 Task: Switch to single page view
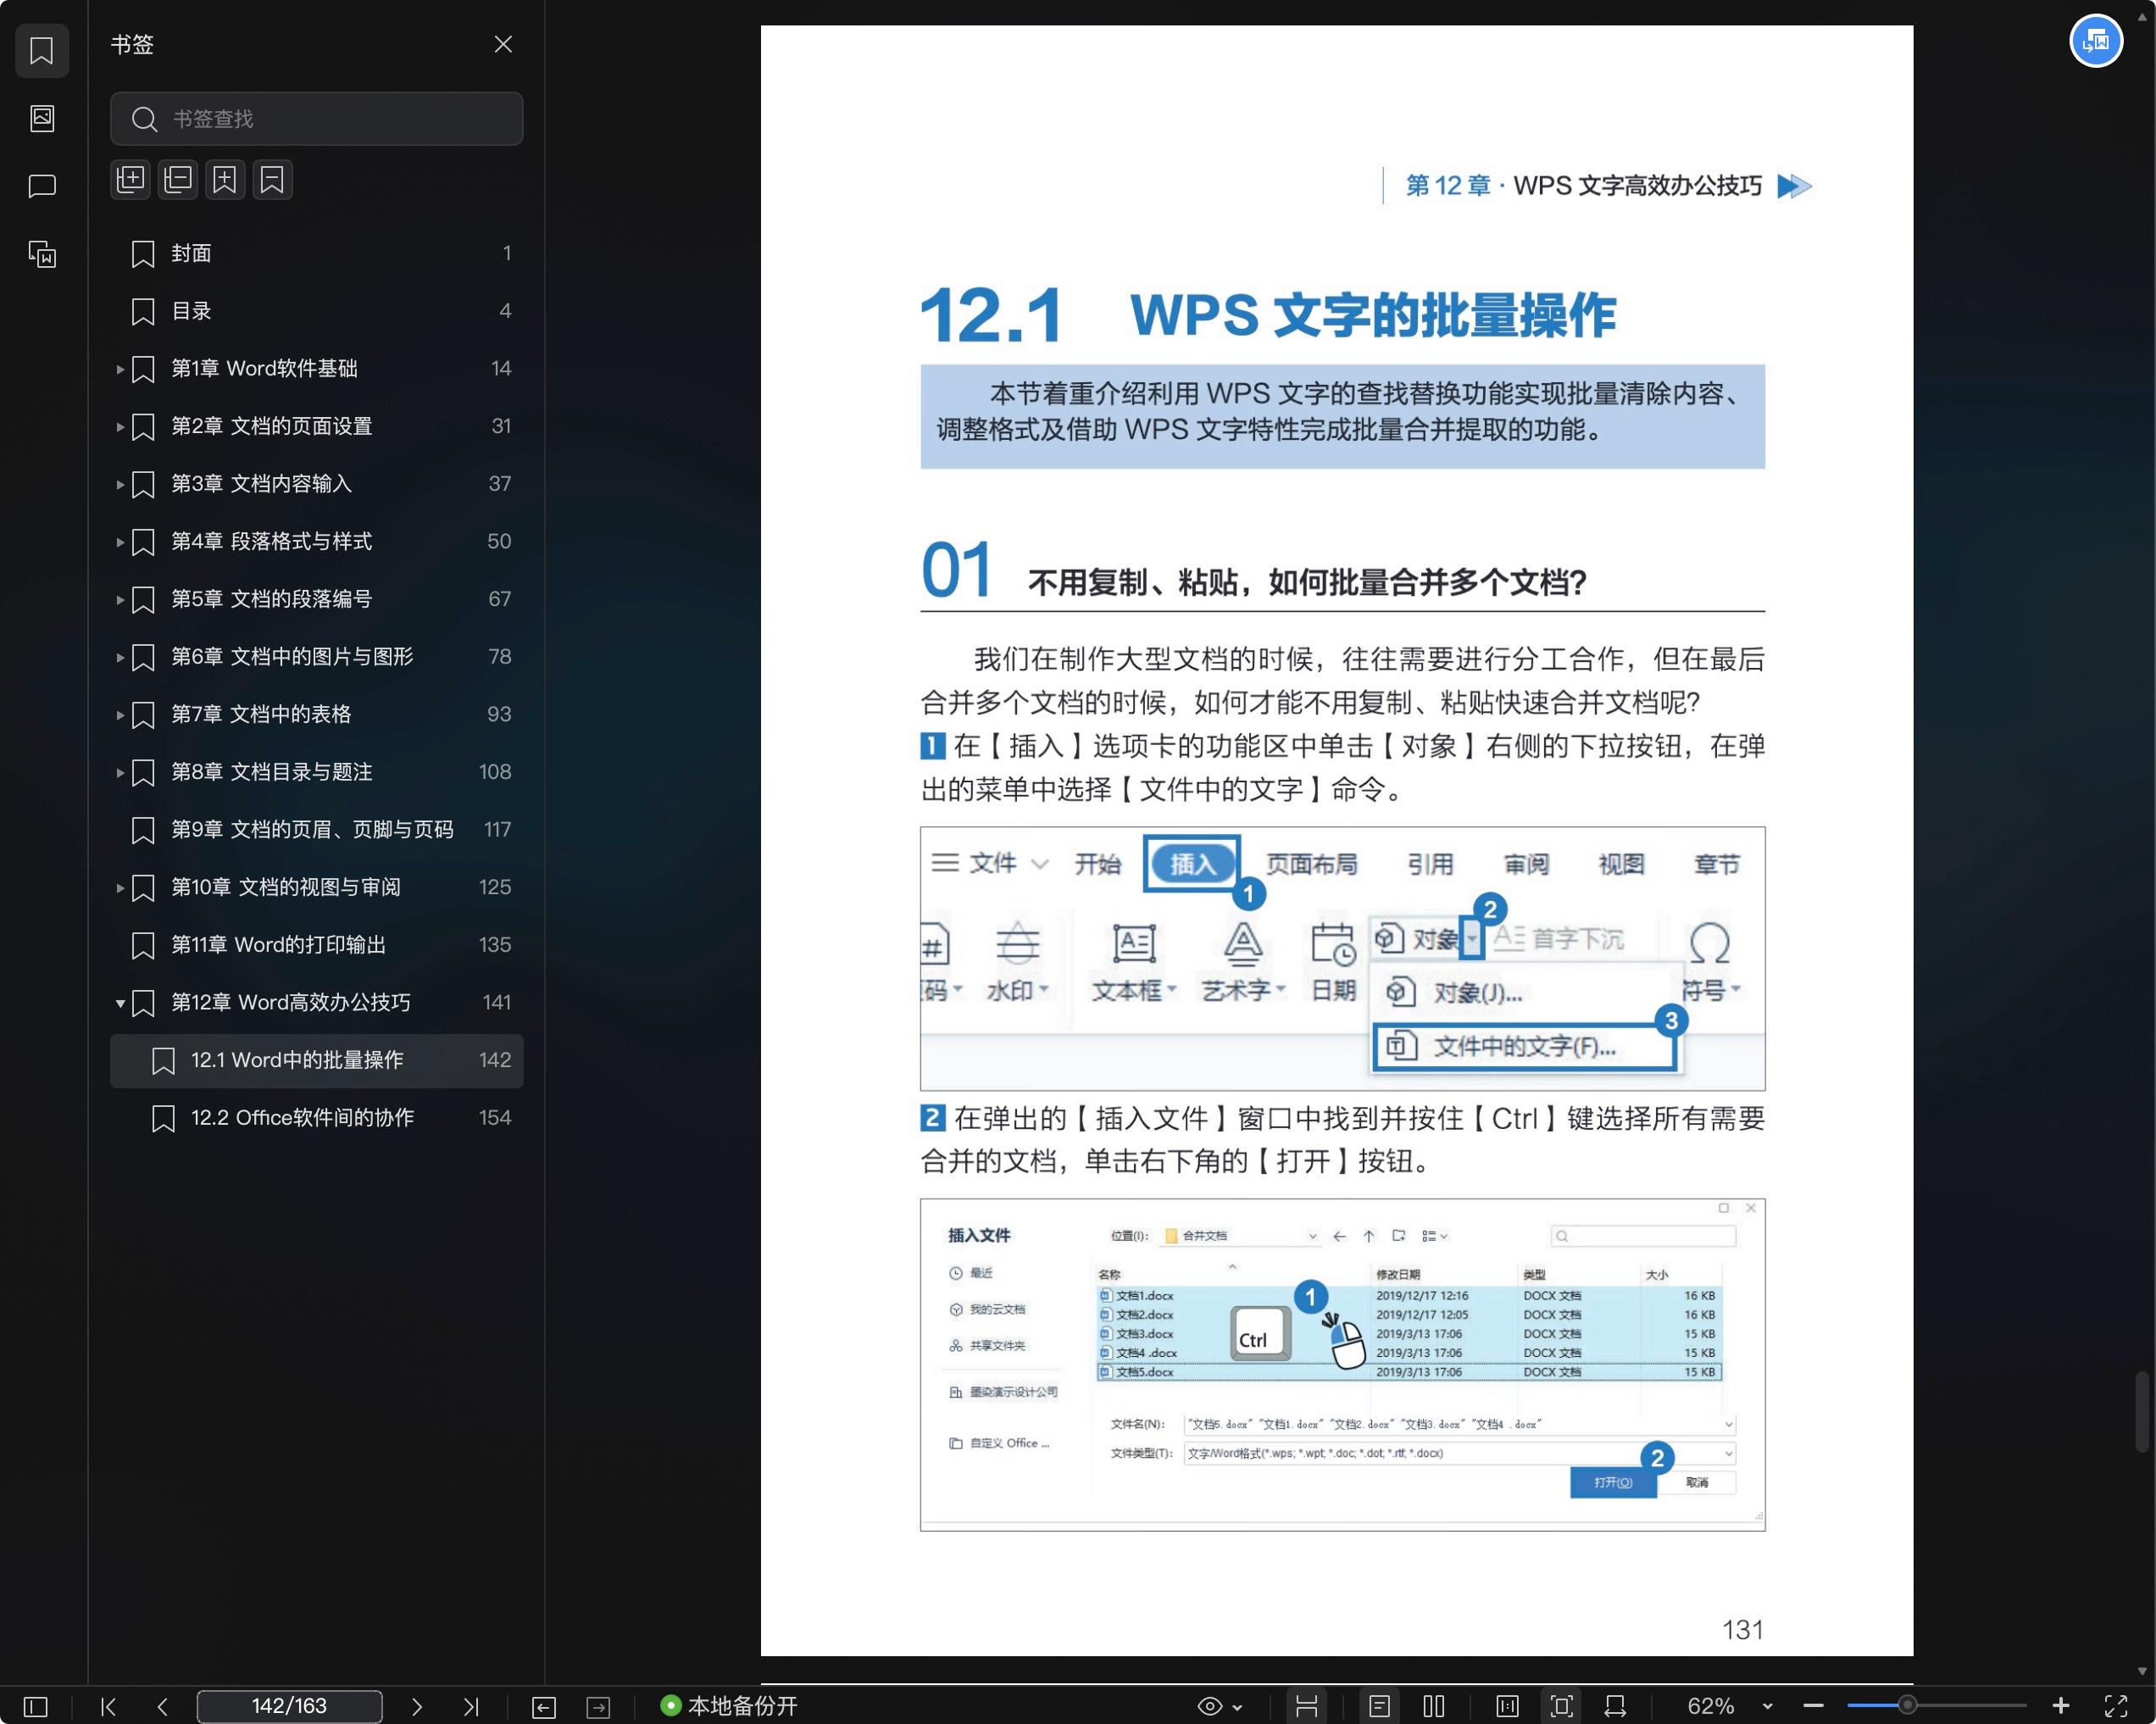1379,1707
